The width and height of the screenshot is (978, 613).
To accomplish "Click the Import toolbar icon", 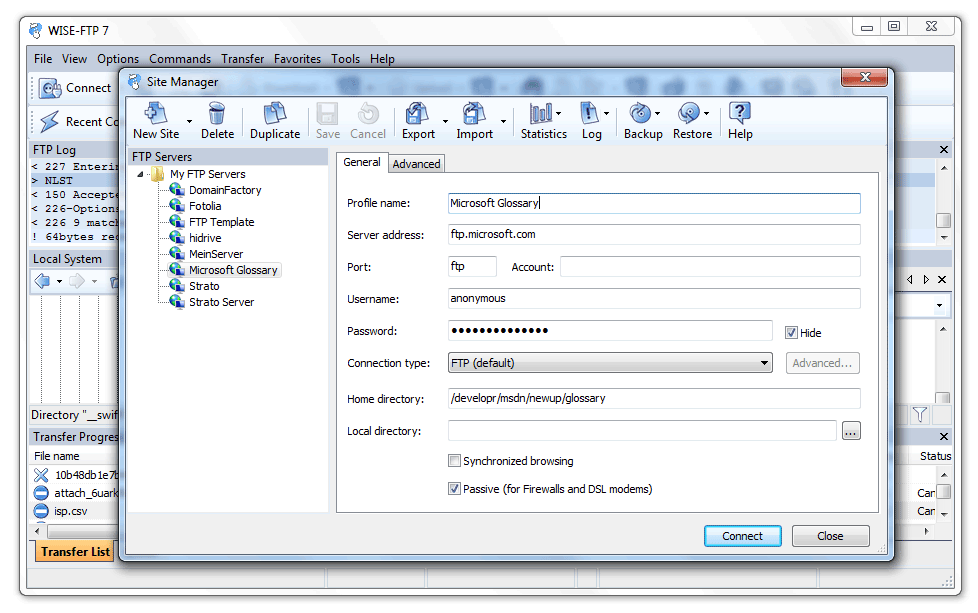I will 474,113.
